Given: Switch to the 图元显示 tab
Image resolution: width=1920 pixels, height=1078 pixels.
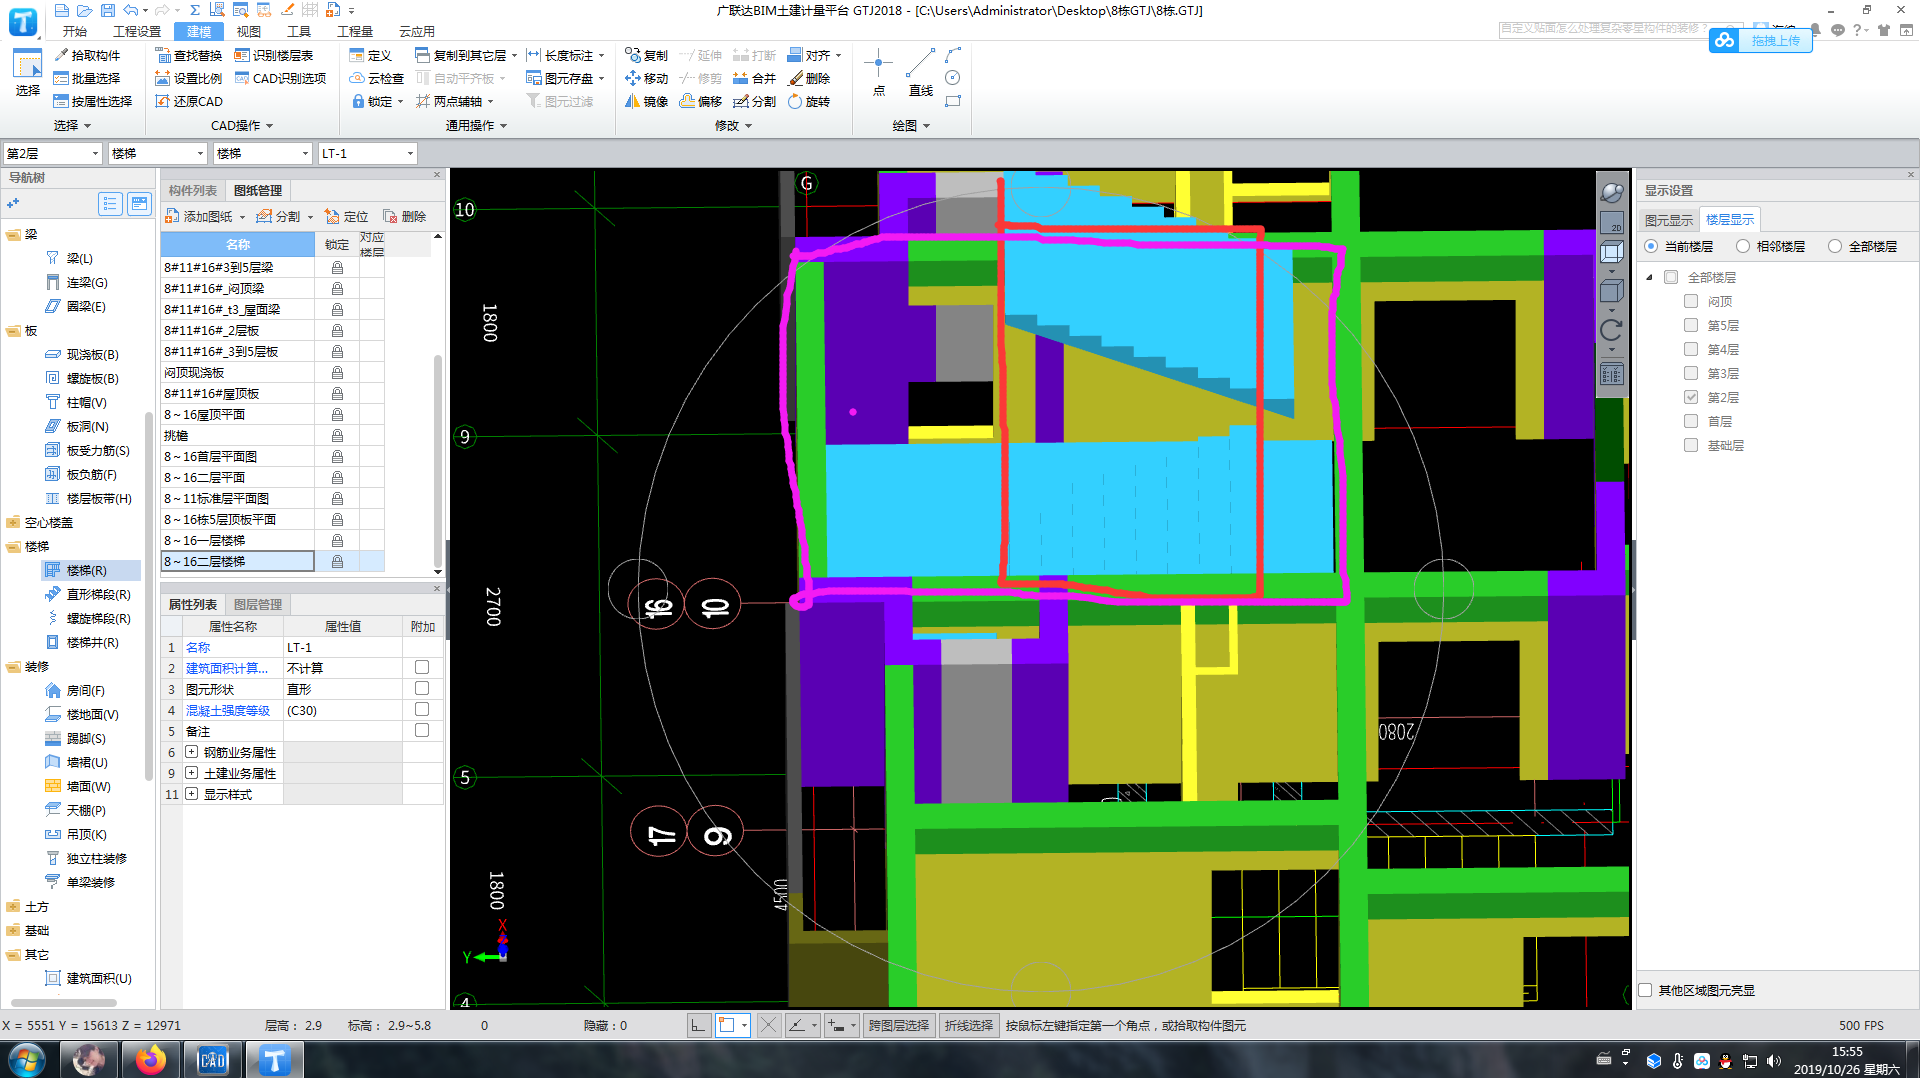Looking at the screenshot, I should [1669, 220].
